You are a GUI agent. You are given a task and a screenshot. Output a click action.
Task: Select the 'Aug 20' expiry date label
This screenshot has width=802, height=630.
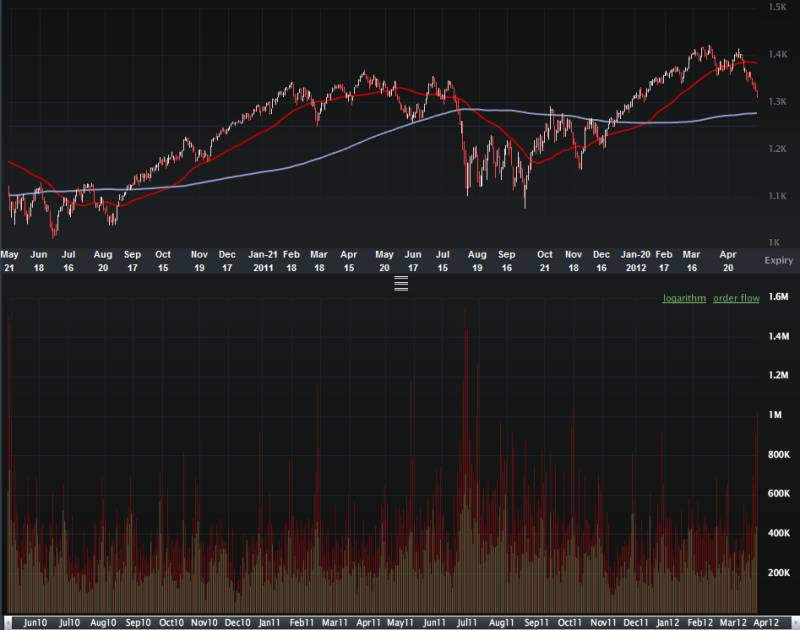coord(103,261)
